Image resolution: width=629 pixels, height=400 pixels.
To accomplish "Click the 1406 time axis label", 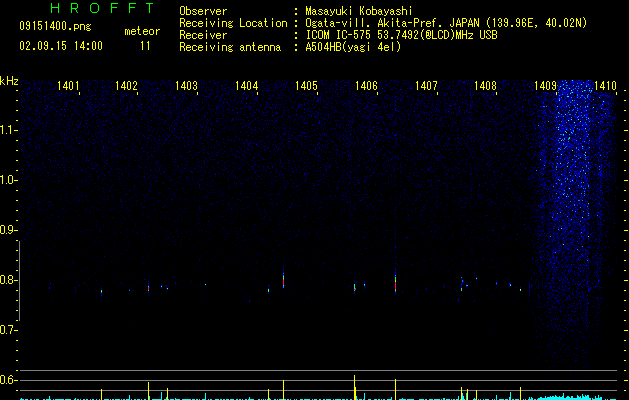I will (x=366, y=86).
